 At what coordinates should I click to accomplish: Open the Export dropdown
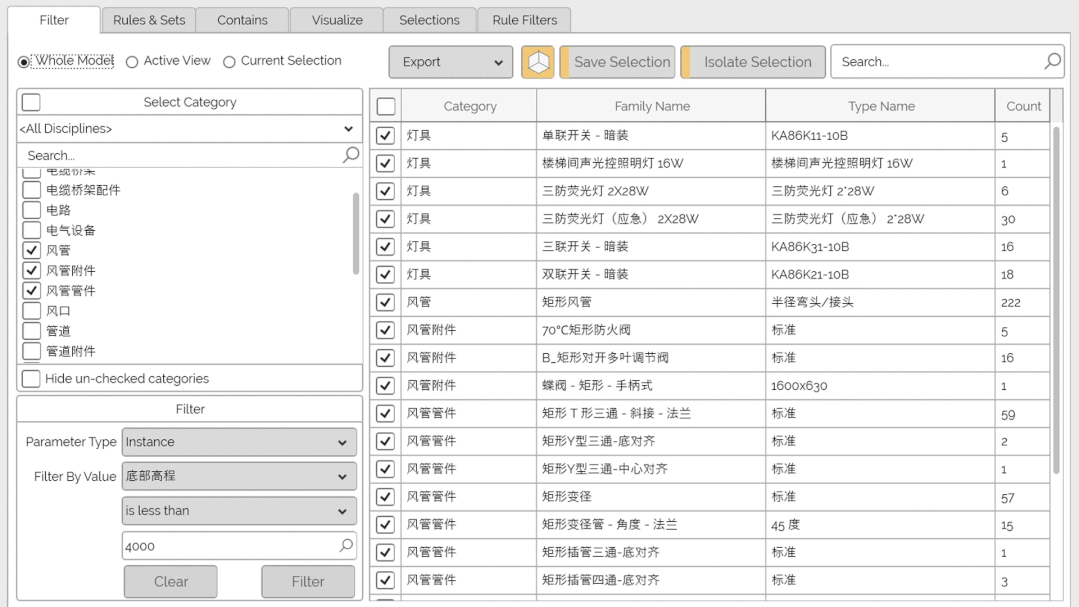(x=451, y=62)
